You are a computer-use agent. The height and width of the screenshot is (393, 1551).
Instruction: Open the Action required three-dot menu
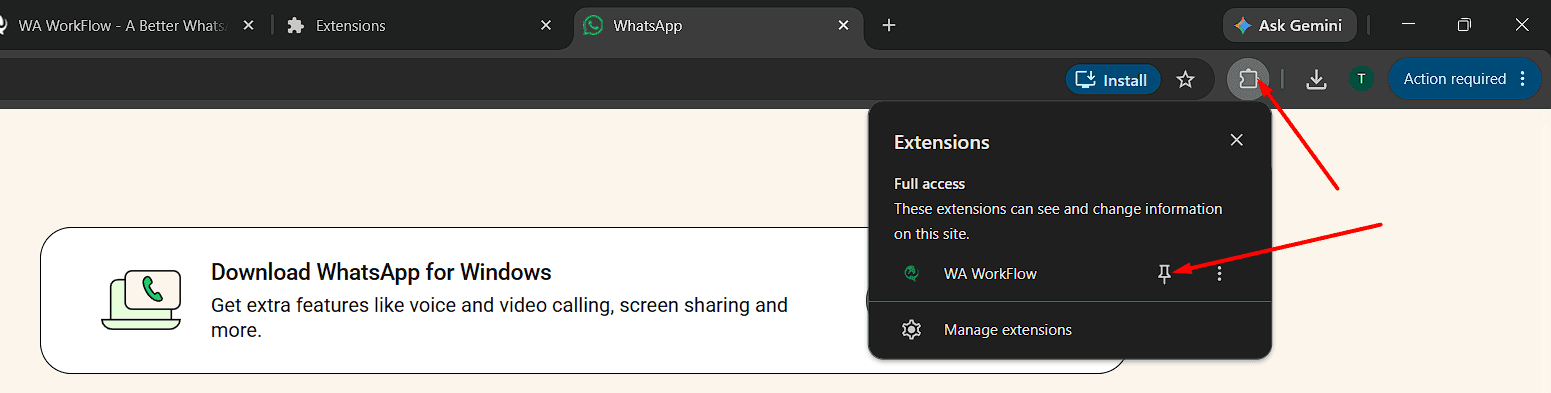coord(1523,79)
